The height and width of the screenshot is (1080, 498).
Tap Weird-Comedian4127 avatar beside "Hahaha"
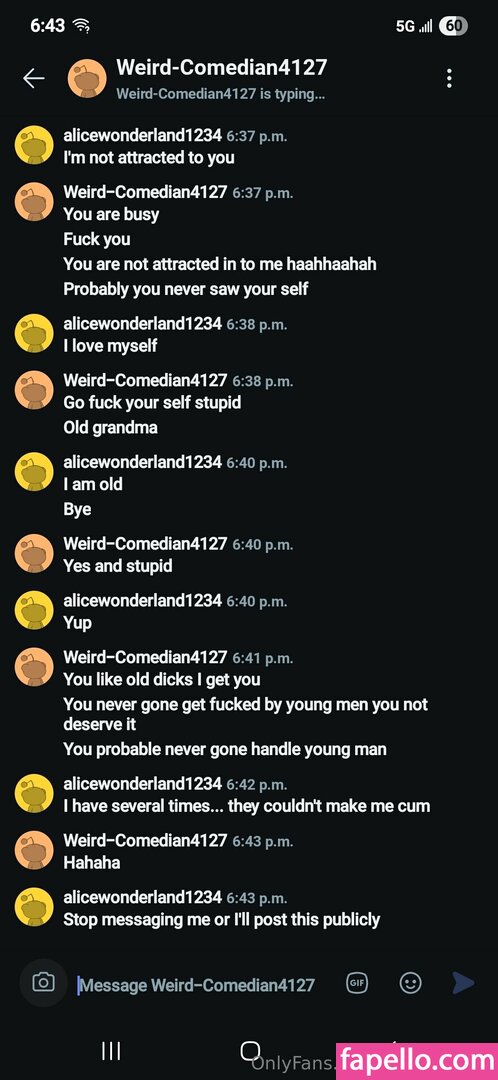tap(34, 850)
